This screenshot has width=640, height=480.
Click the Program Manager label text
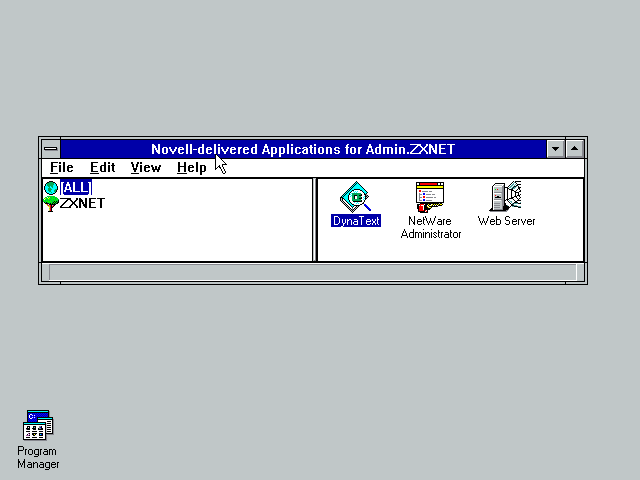click(38, 458)
